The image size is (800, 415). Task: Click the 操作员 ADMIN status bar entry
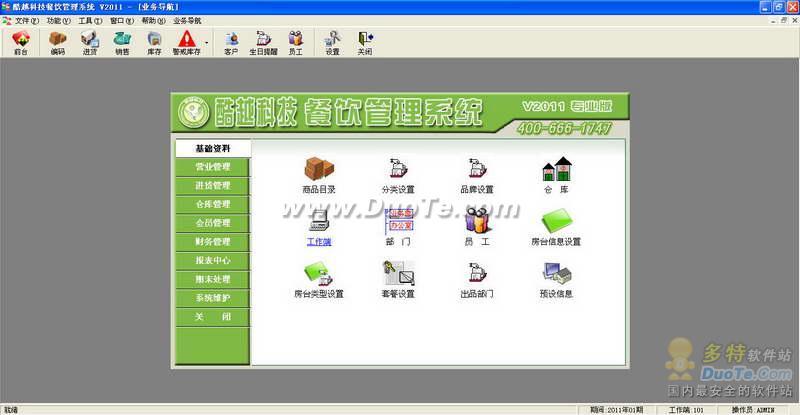(753, 410)
